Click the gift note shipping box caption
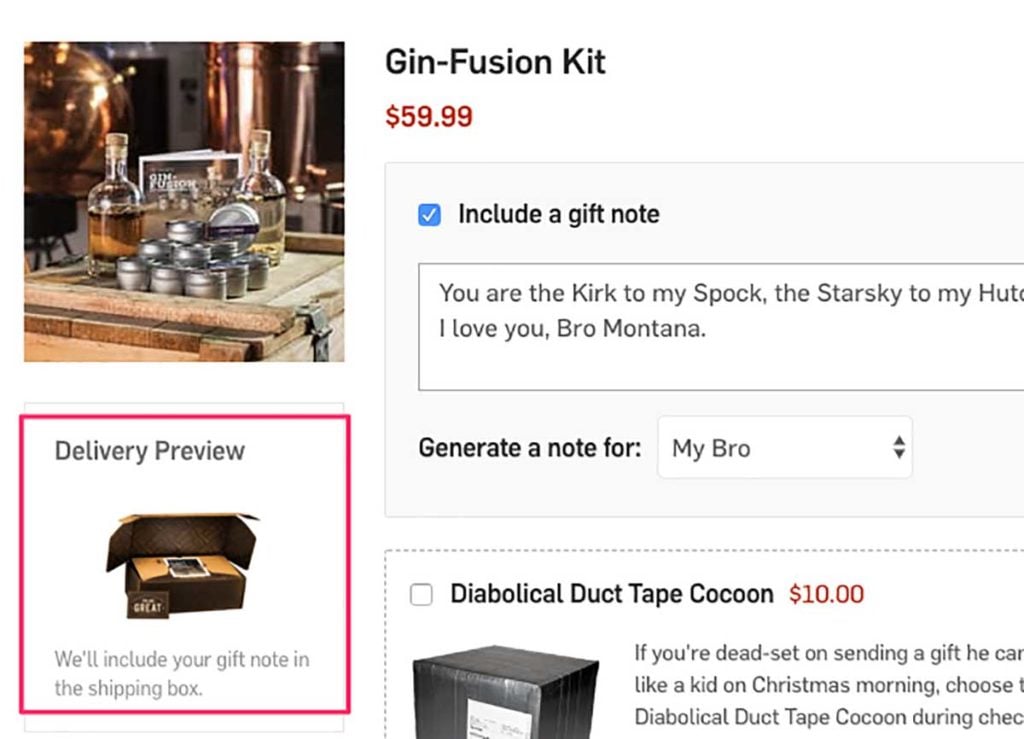 182,674
